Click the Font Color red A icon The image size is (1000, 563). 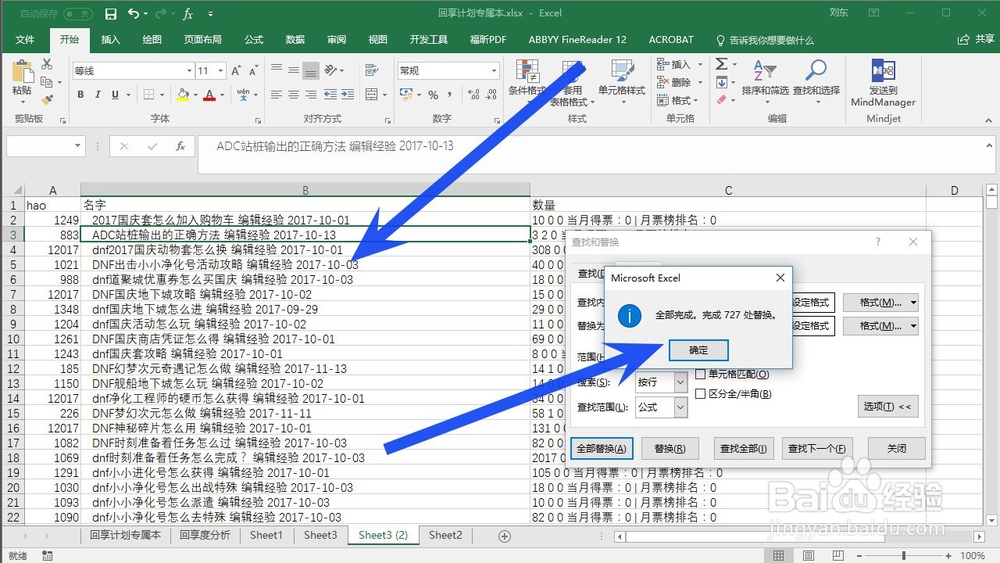pos(209,94)
